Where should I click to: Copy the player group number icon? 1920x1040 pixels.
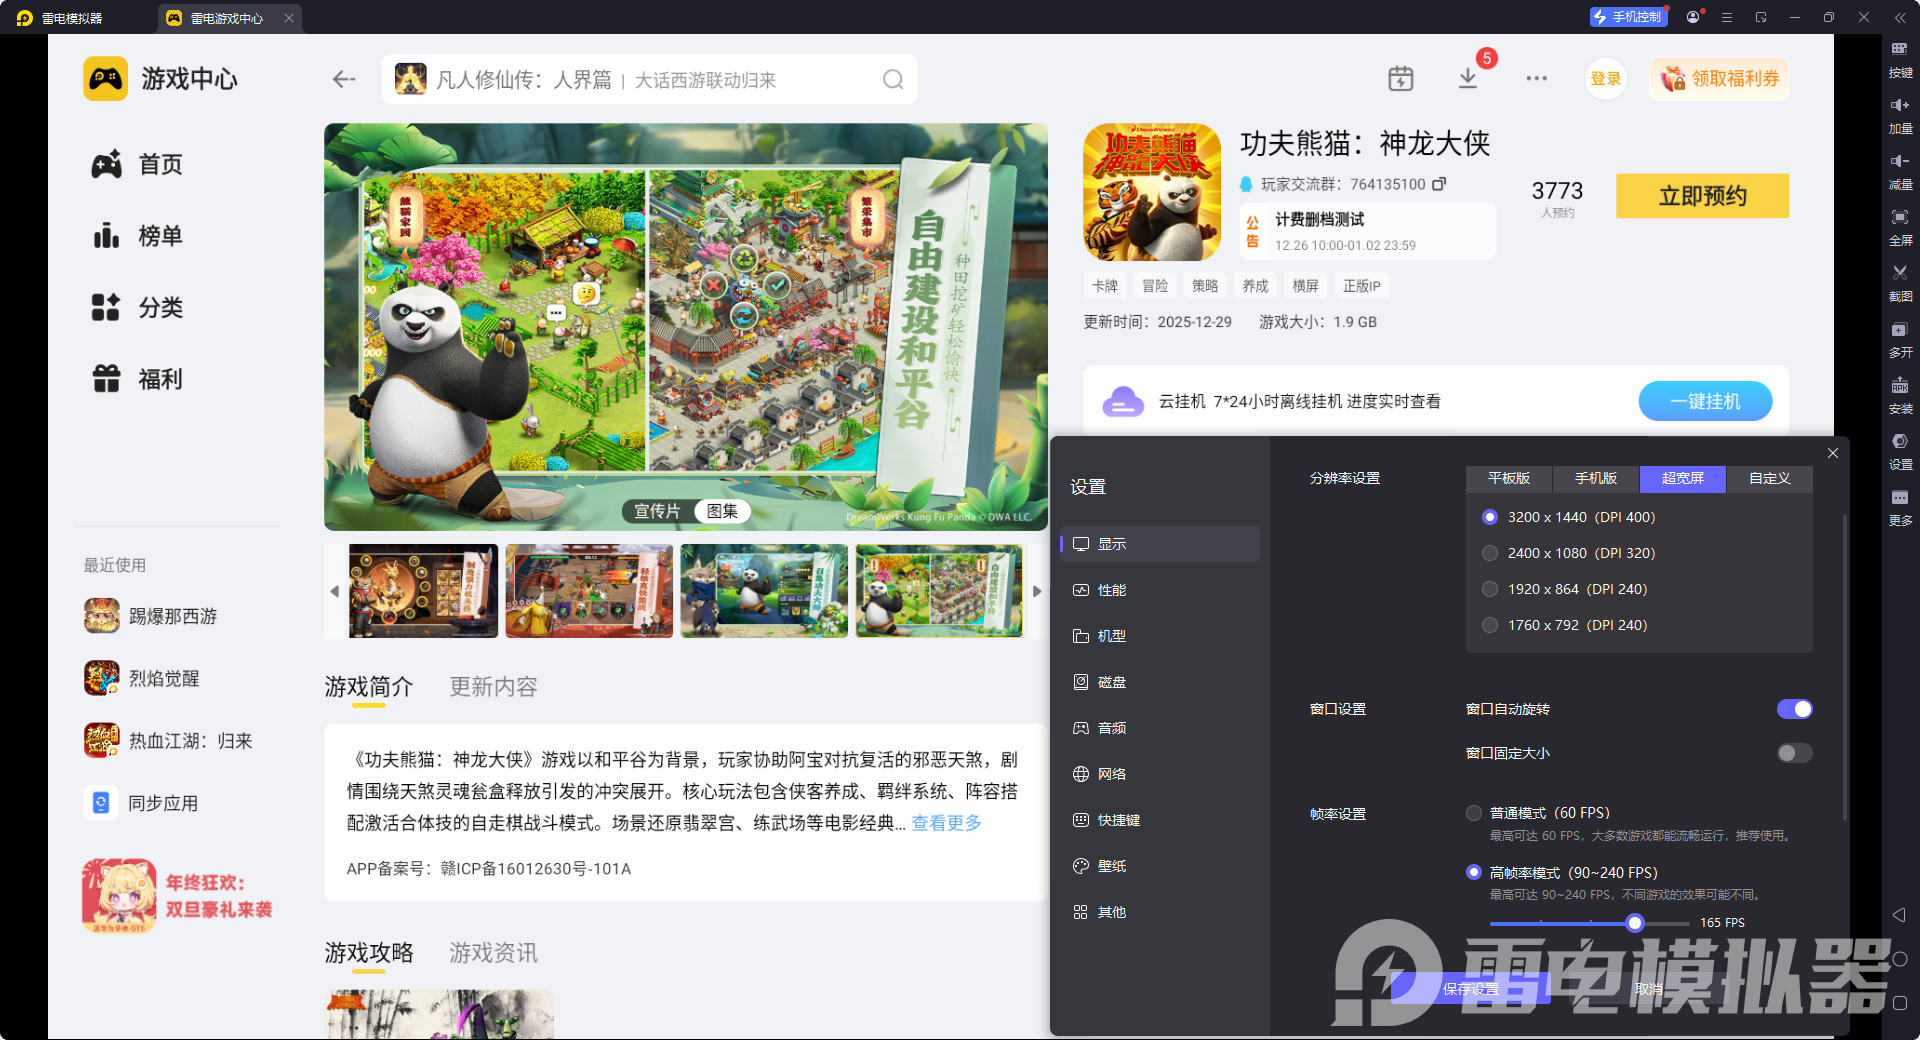pos(1439,184)
